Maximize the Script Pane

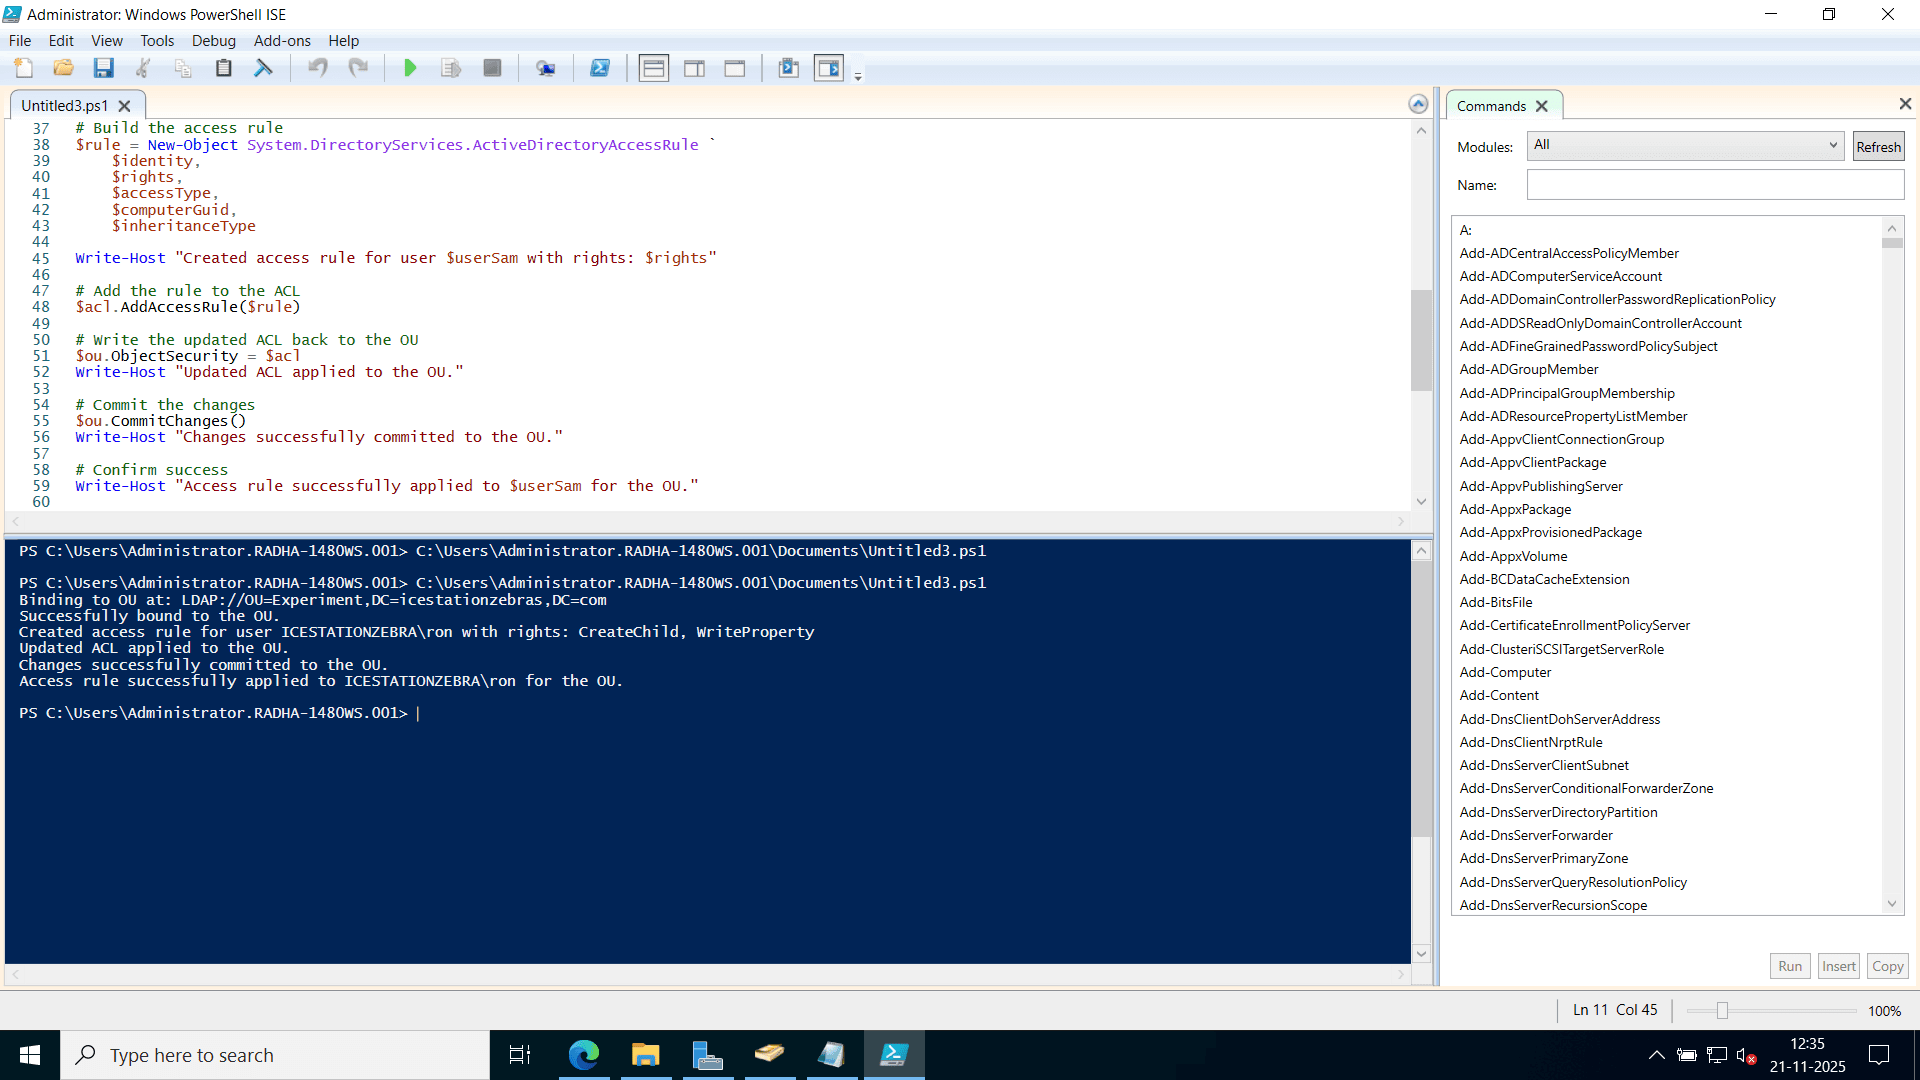[x=735, y=68]
